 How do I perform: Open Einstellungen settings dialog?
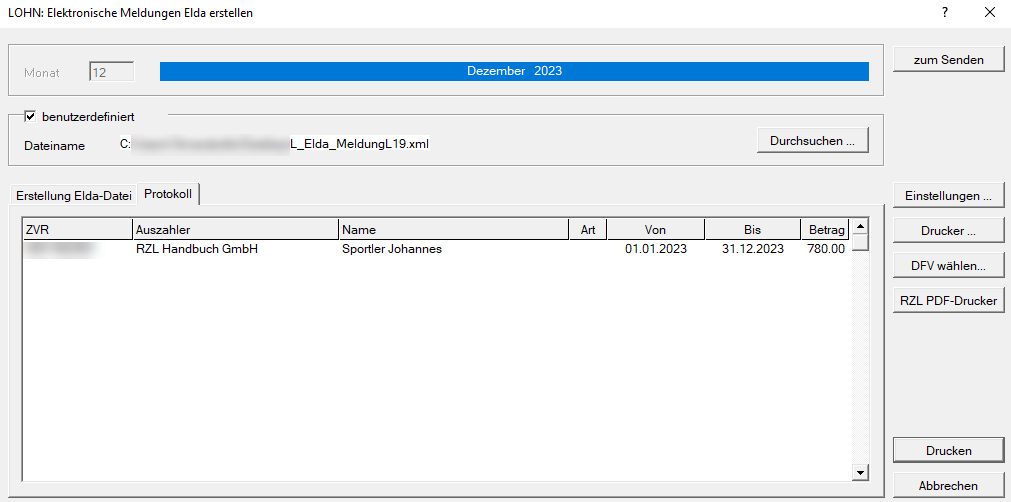point(948,196)
